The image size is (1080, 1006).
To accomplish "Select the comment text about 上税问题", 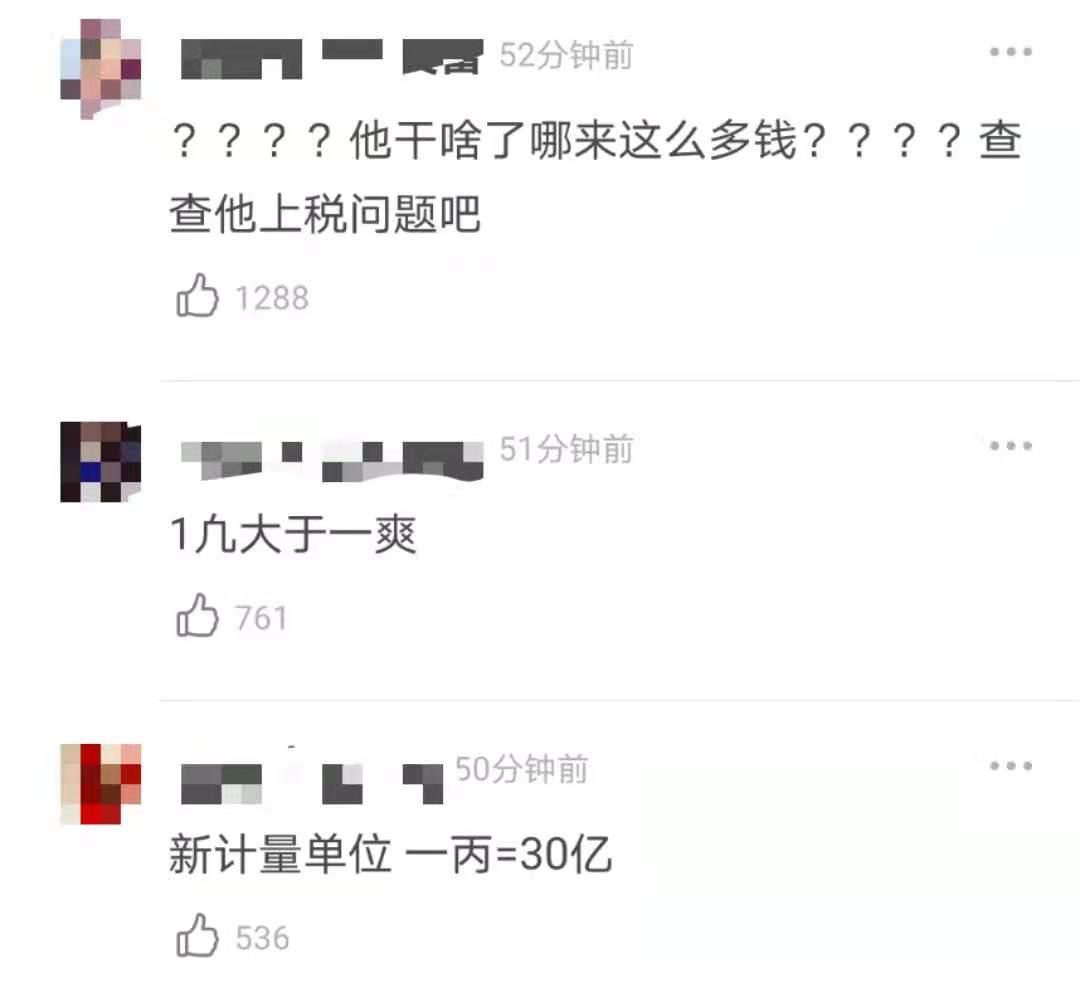I will click(596, 176).
